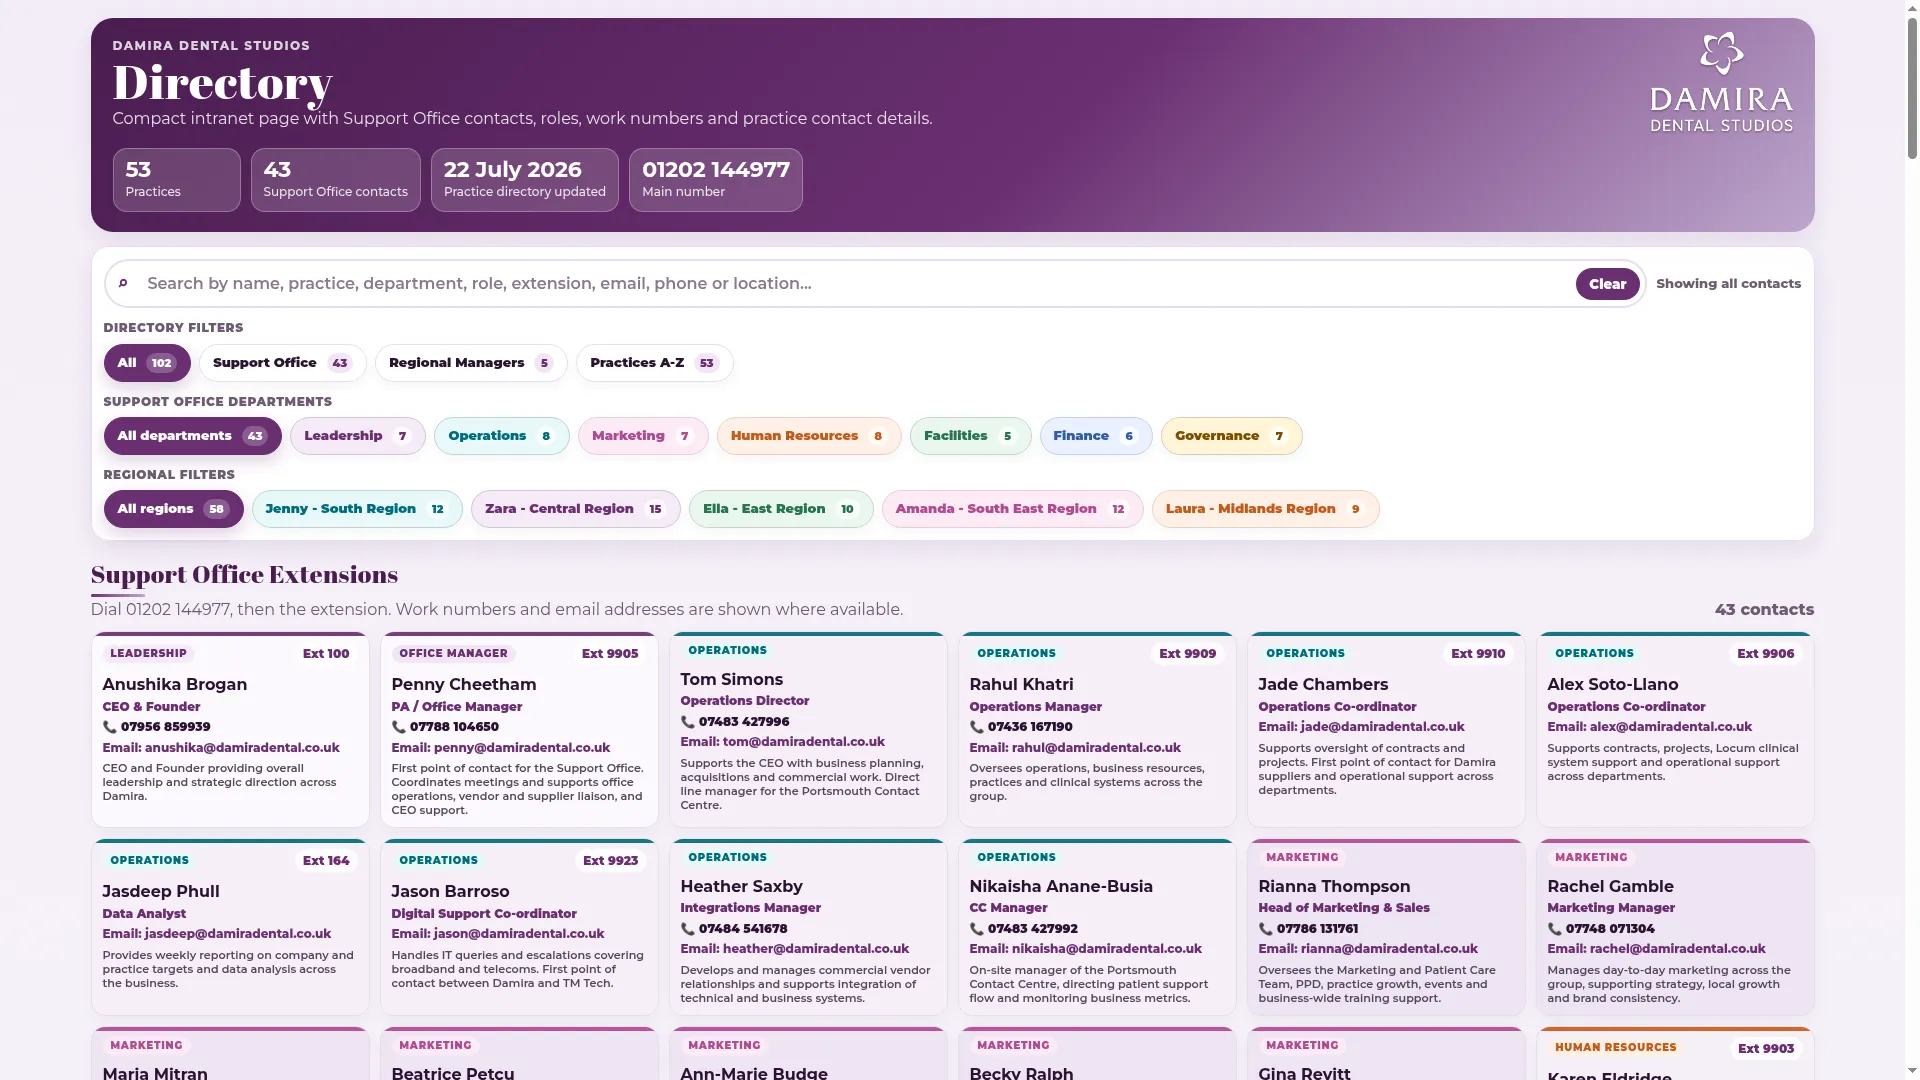This screenshot has height=1080, width=1920.
Task: Click phone number 07956 859939
Action: tap(166, 727)
